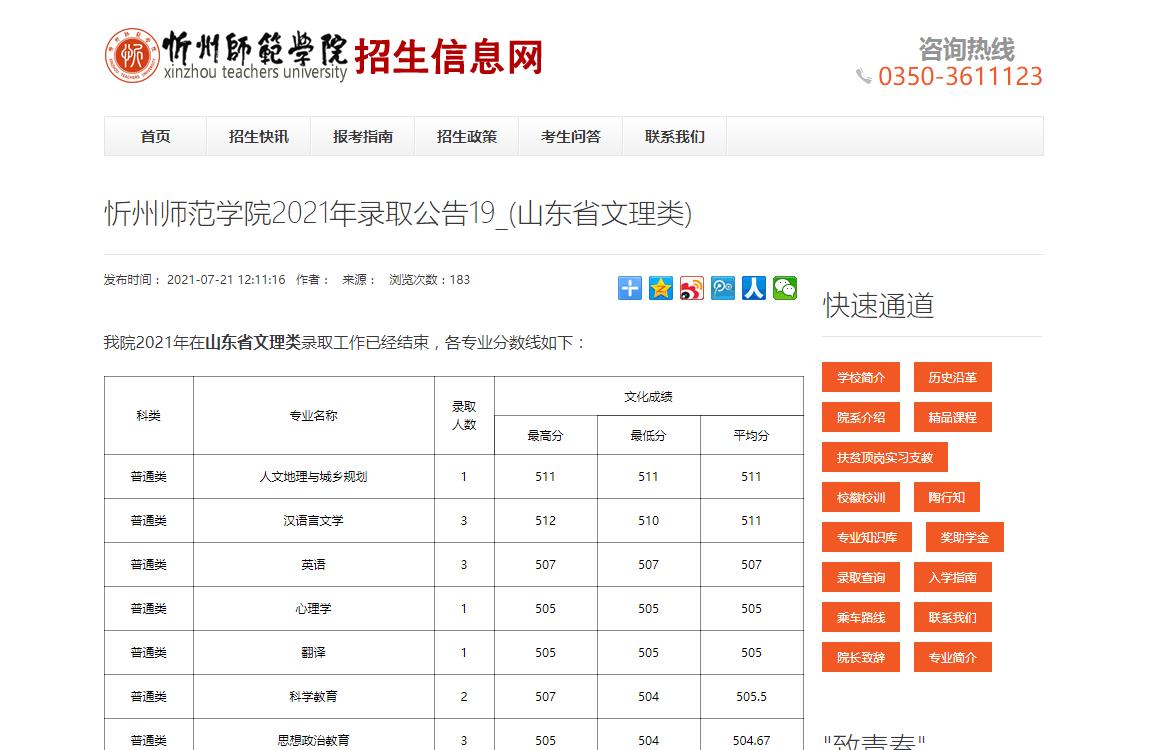
Task: Click 联系我们 in the quick links panel
Action: [953, 617]
